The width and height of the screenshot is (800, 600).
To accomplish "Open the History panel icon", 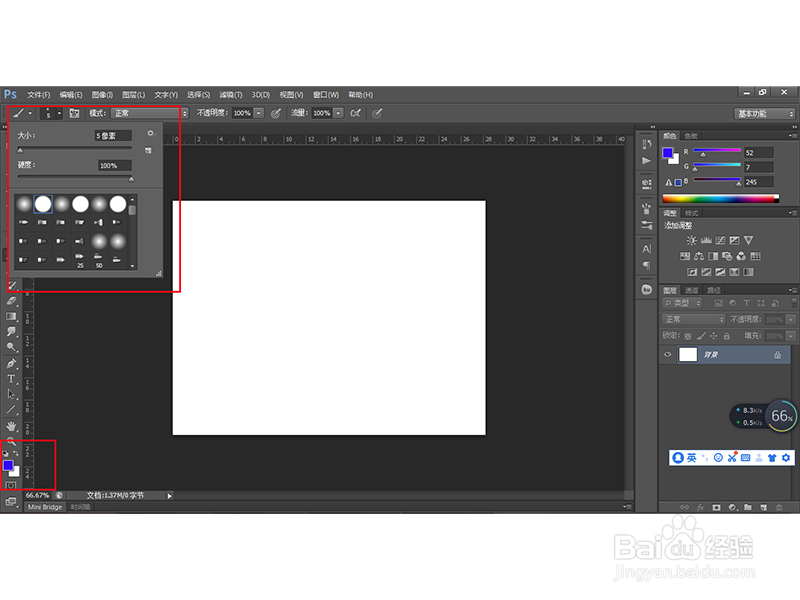I will [x=646, y=144].
